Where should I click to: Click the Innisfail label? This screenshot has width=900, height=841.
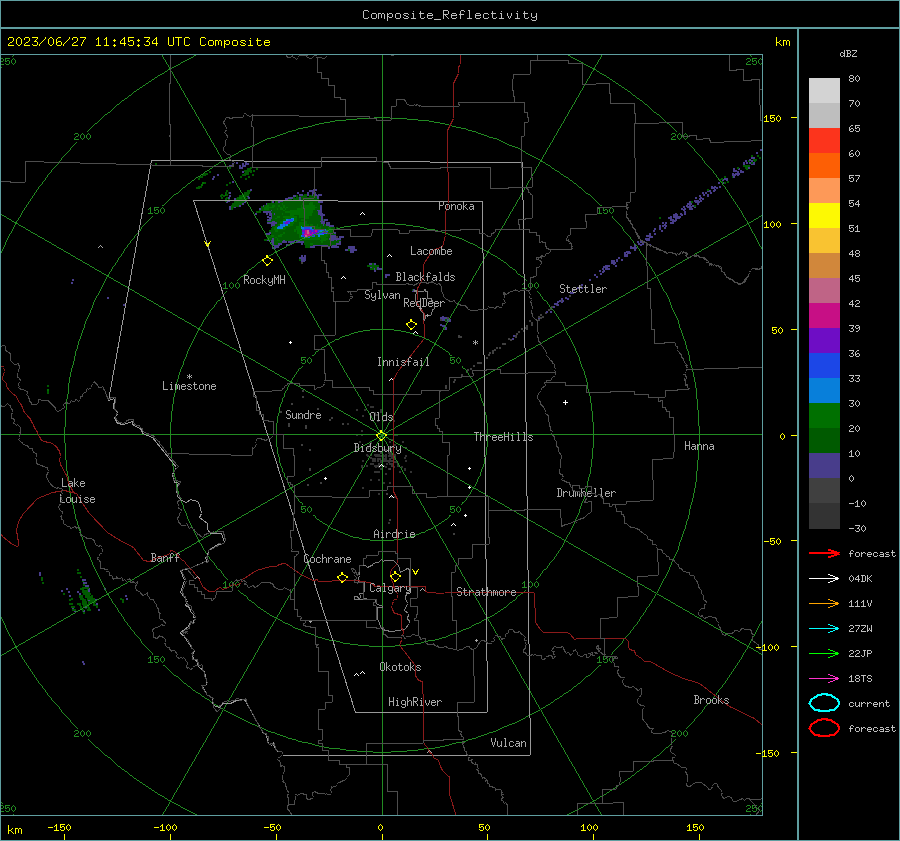point(403,362)
